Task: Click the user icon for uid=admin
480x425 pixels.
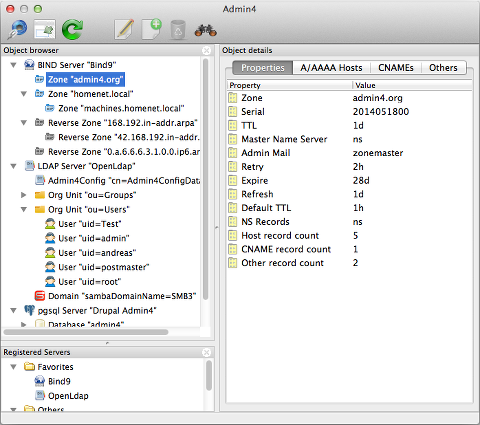Action: (x=50, y=238)
